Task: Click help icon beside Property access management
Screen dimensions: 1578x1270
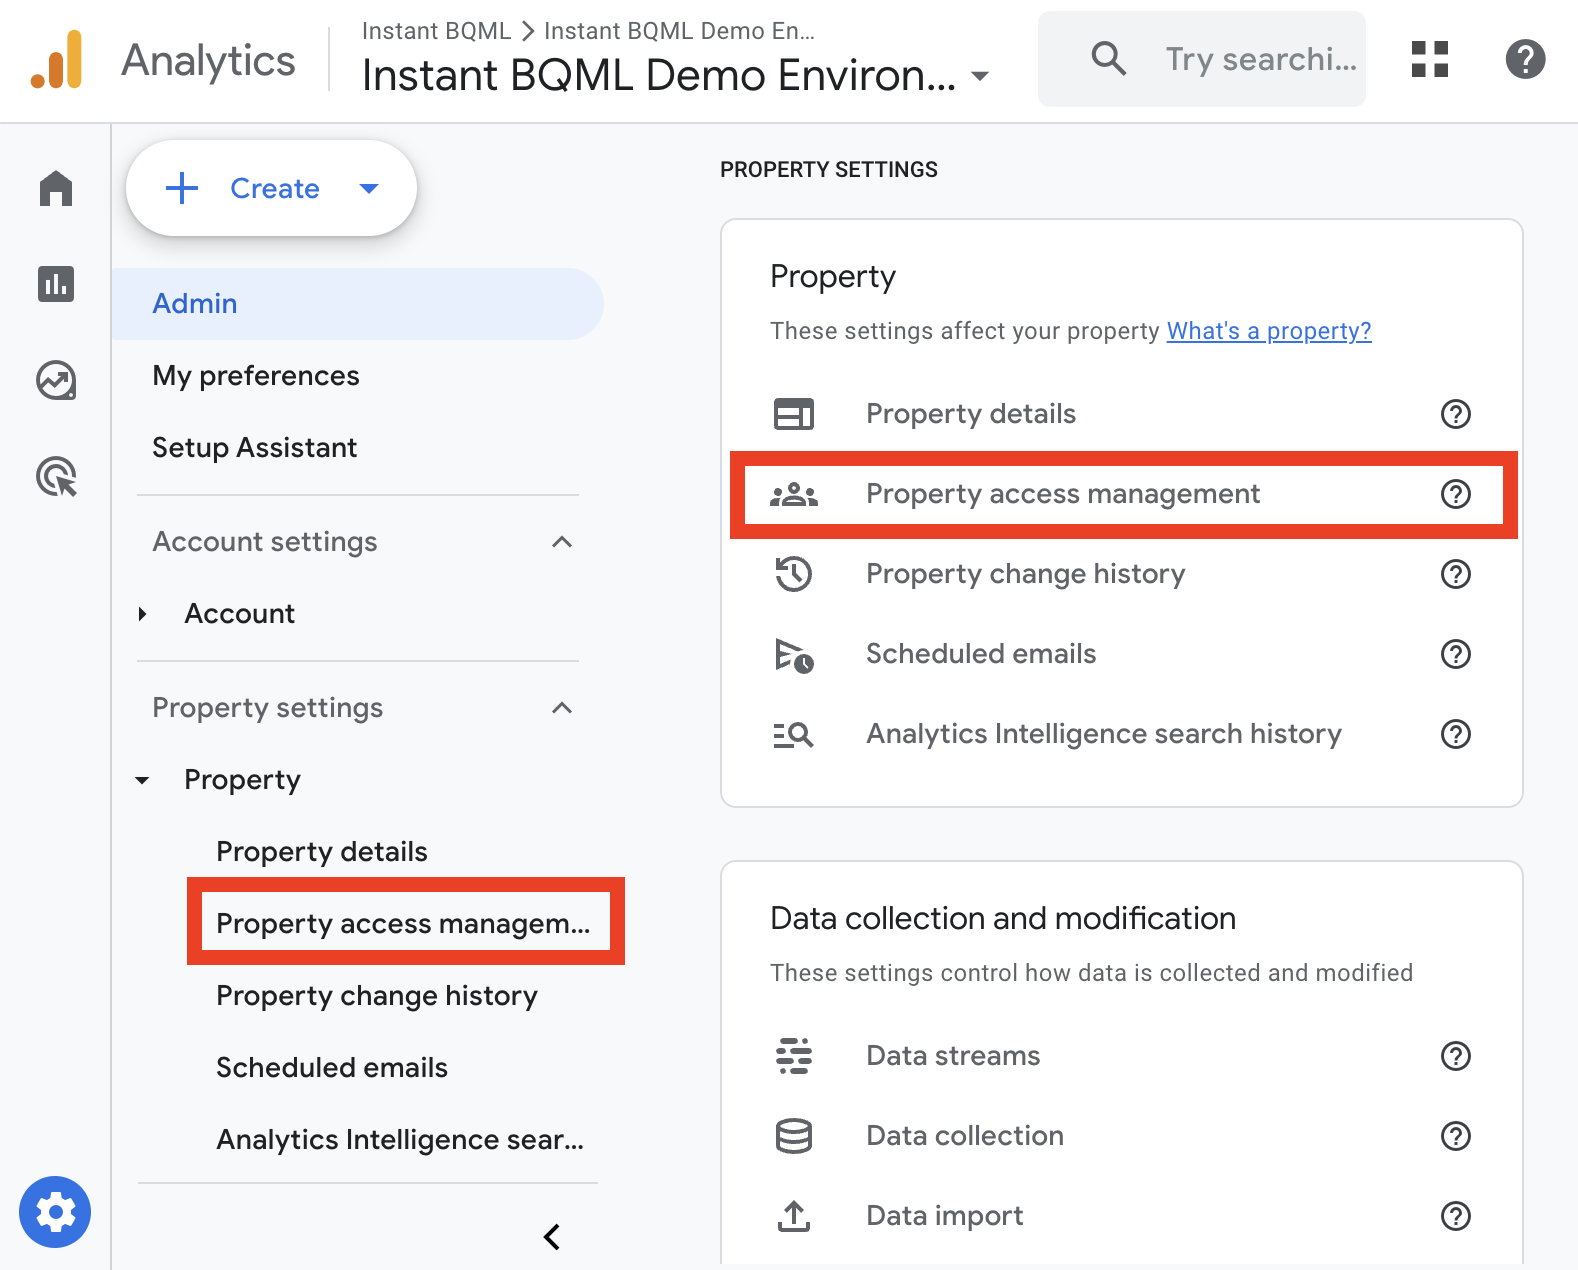Action: pyautogui.click(x=1455, y=494)
